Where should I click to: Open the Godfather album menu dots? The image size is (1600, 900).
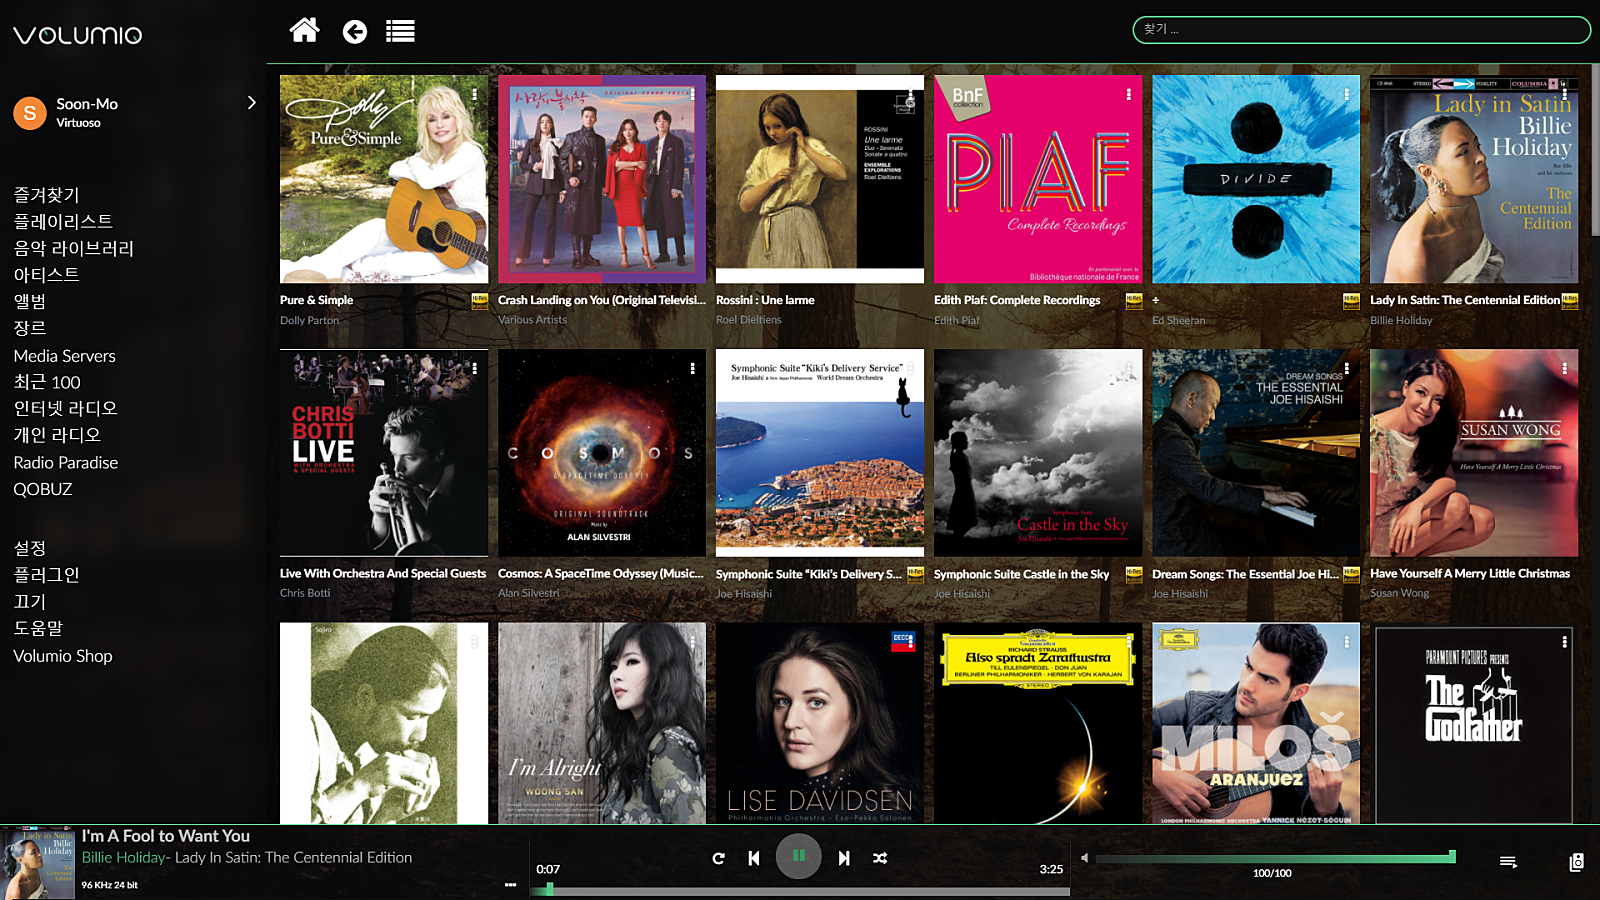point(1564,642)
